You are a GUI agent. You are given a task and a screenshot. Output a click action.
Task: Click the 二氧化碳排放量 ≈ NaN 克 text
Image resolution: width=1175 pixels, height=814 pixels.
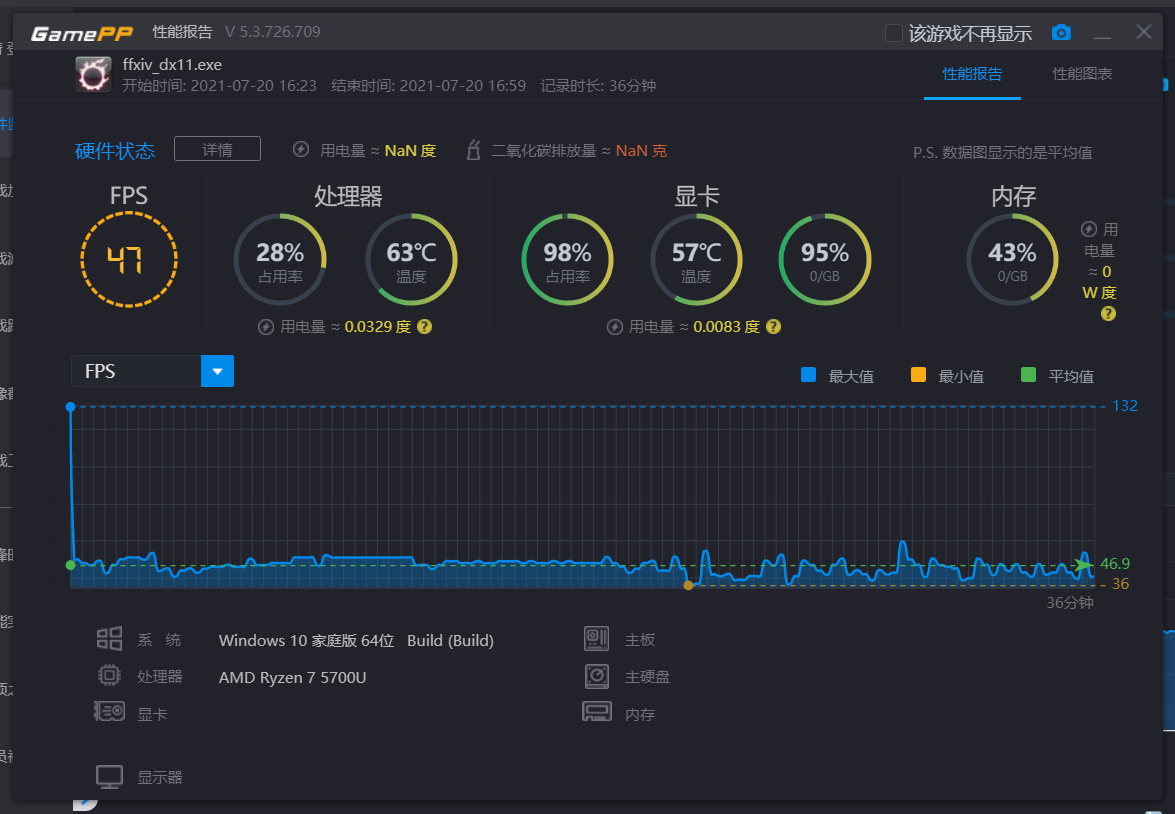point(579,151)
